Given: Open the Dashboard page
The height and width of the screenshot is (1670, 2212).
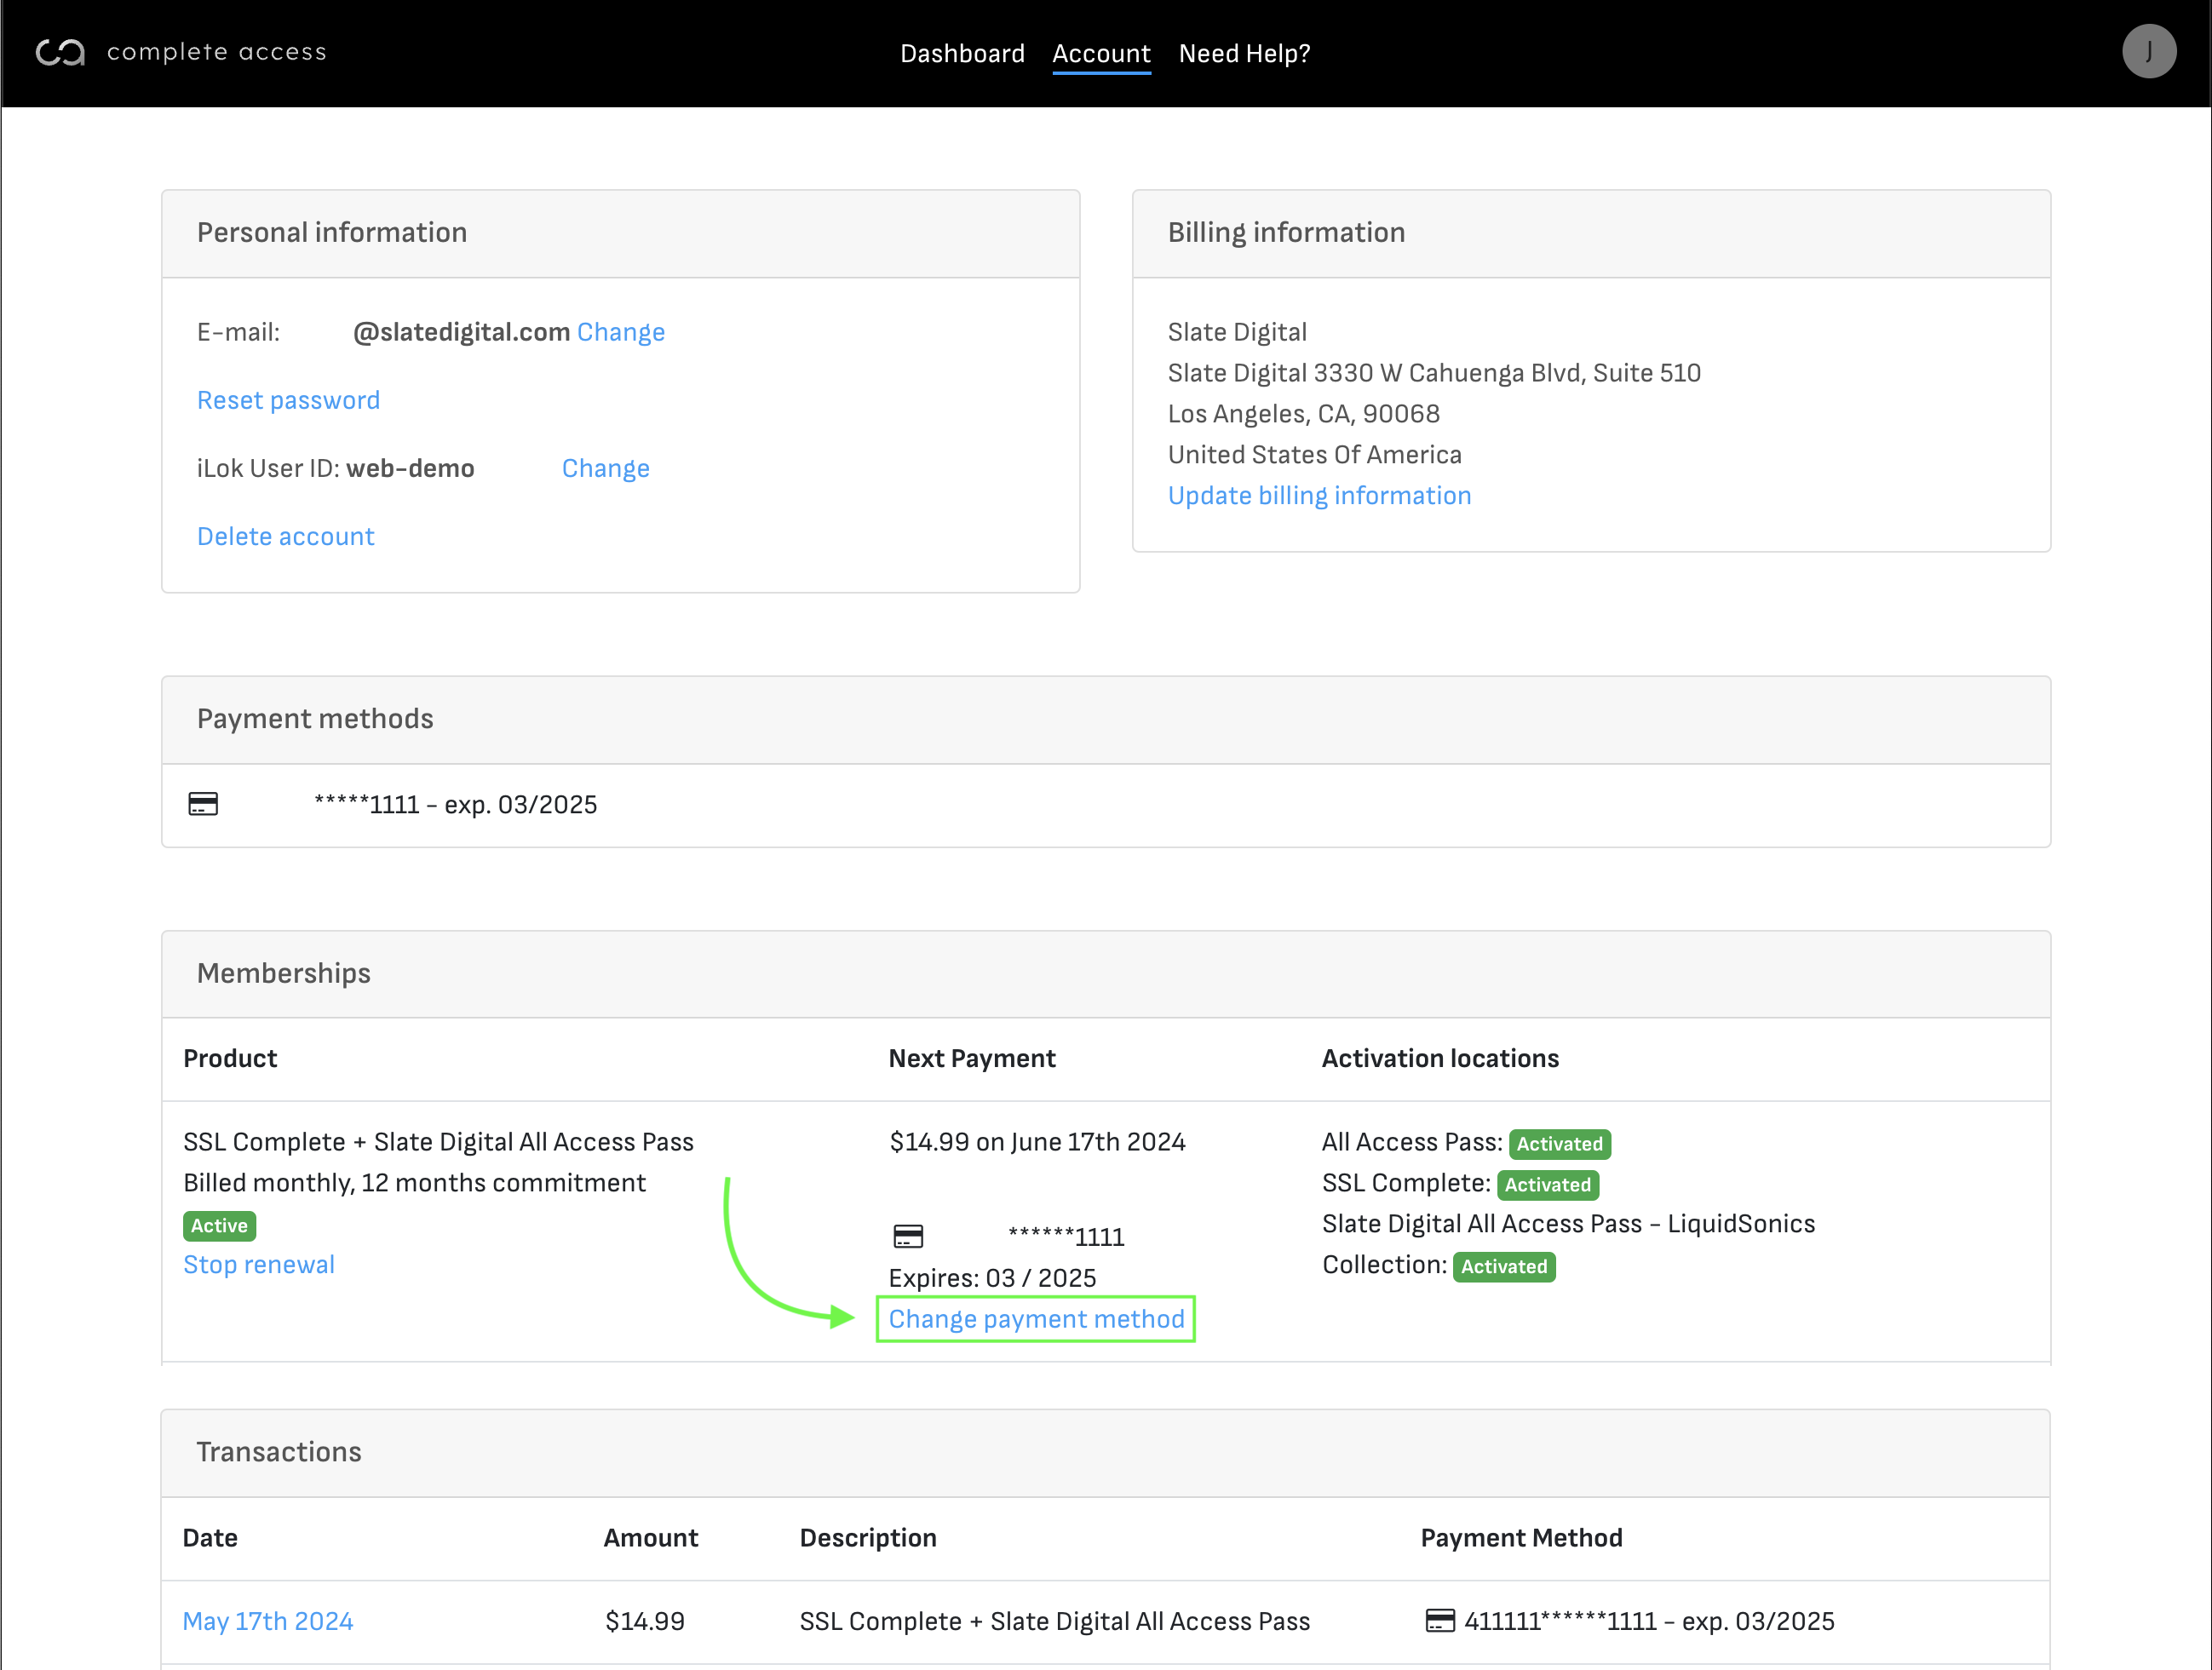Looking at the screenshot, I should (962, 54).
